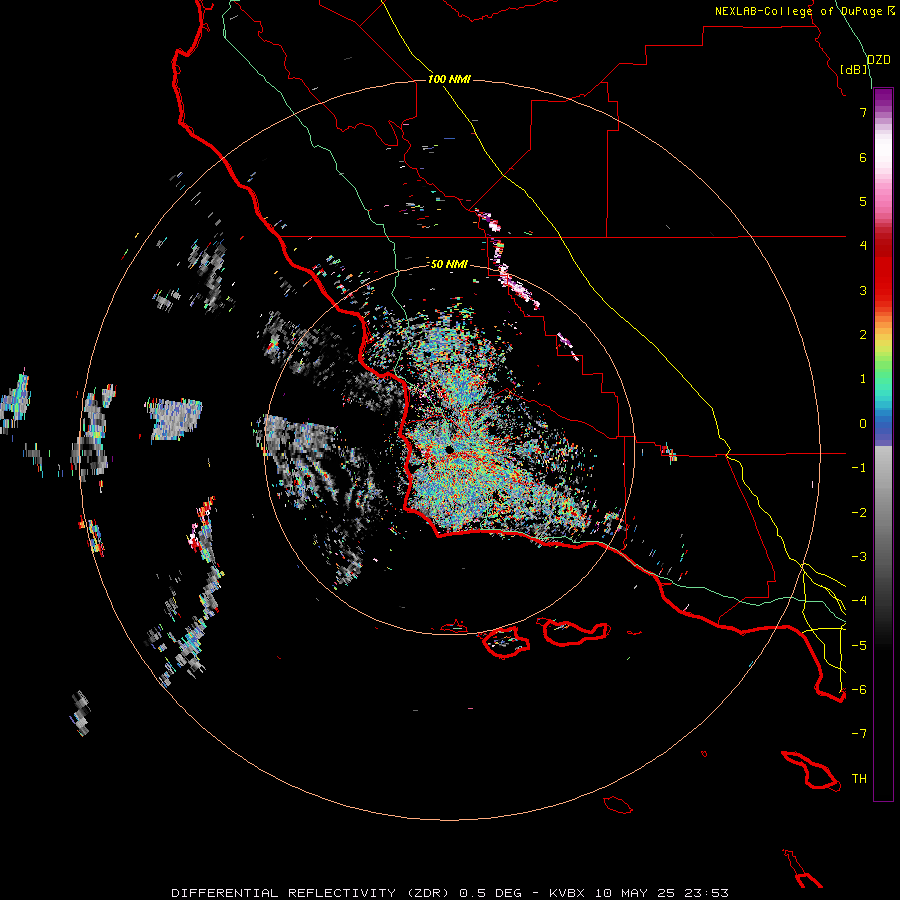Screen dimensions: 900x900
Task: Click the KVBX radar station identifier
Action: (x=567, y=893)
